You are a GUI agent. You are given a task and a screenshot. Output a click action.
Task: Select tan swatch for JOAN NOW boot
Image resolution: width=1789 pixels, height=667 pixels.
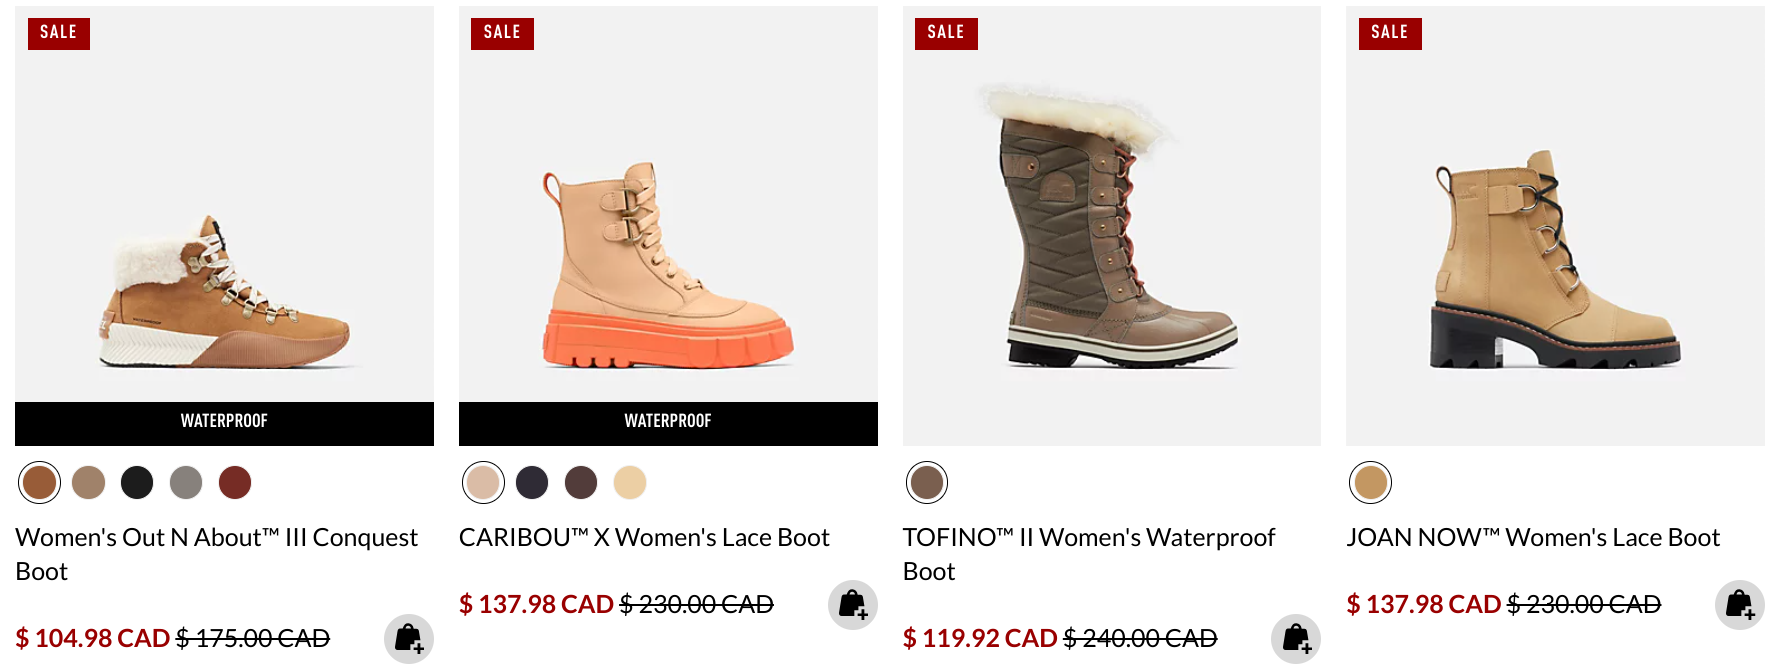click(1371, 482)
